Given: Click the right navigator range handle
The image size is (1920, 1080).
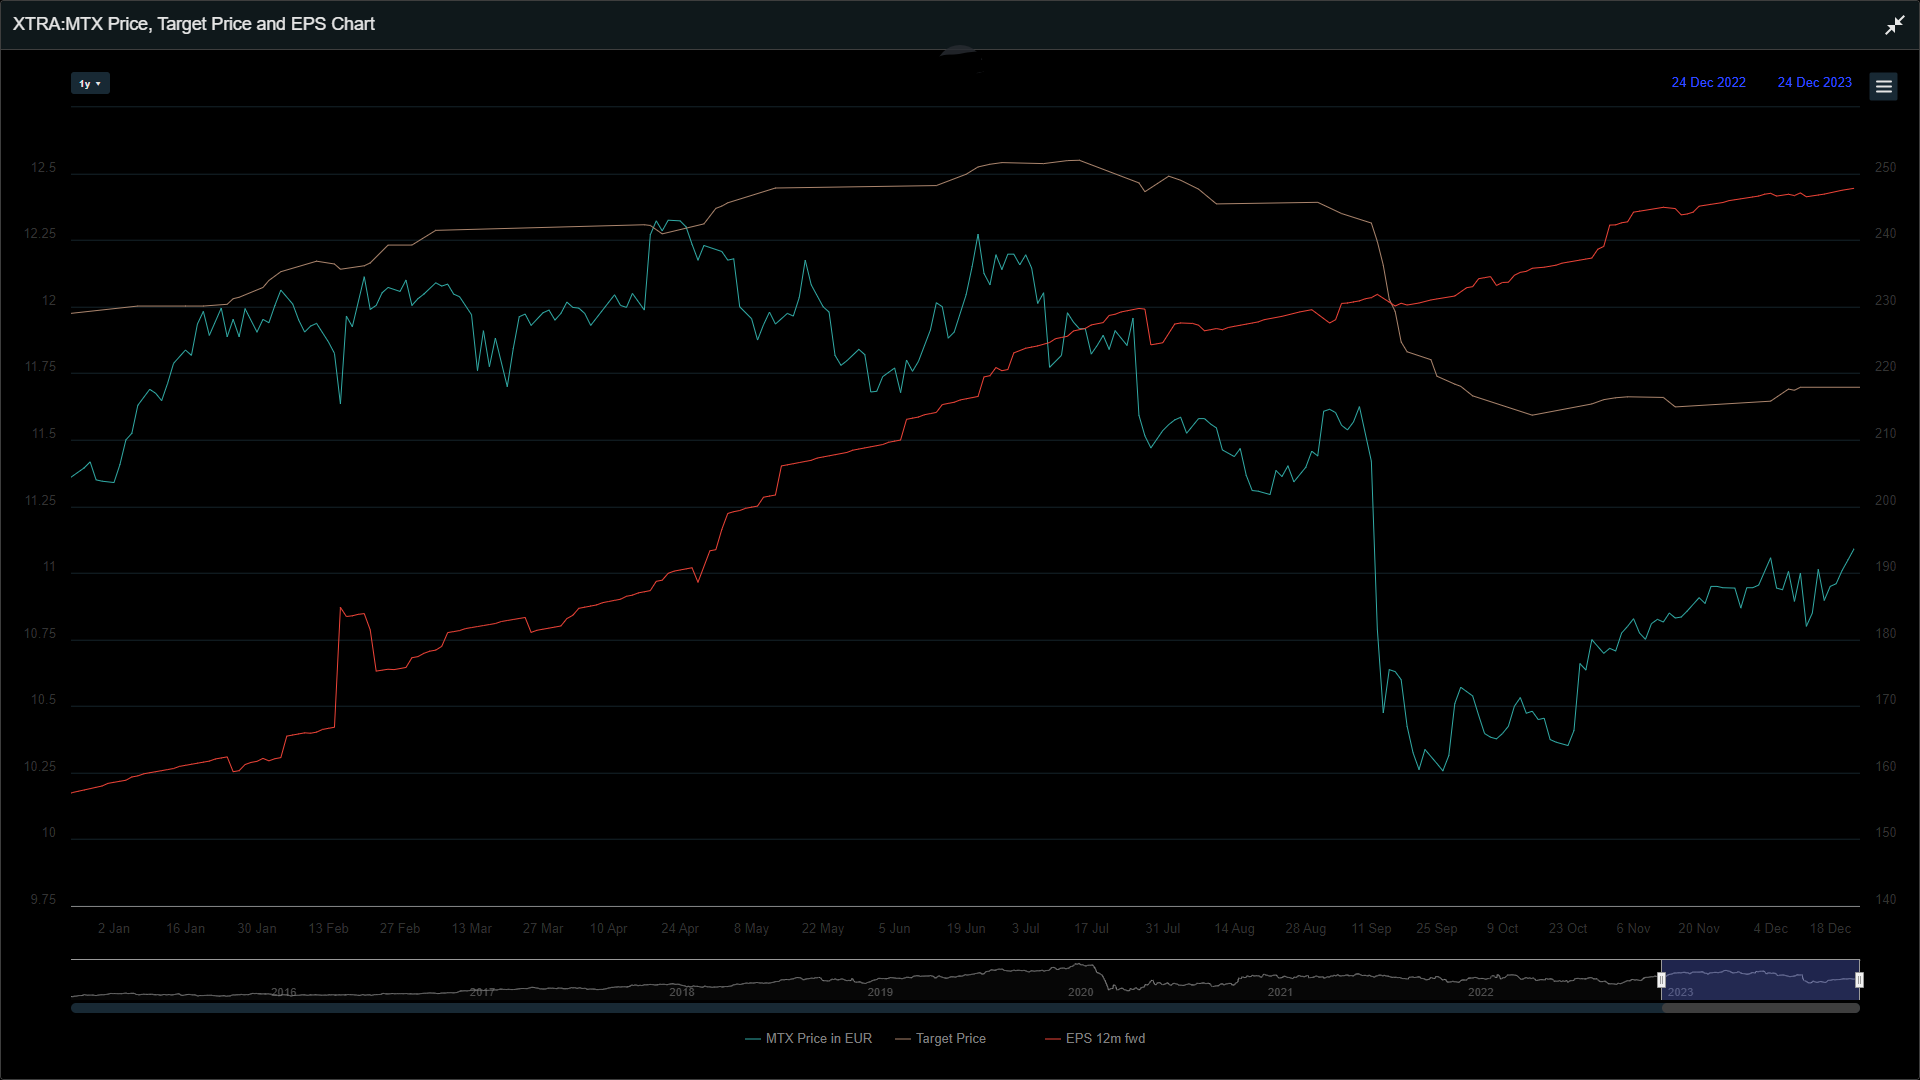Looking at the screenshot, I should [1859, 980].
